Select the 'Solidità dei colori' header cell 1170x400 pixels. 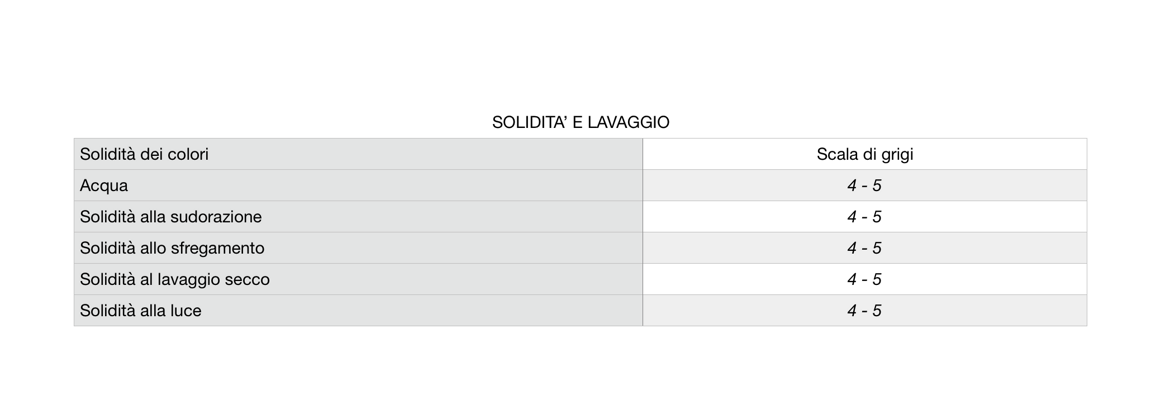pos(145,155)
